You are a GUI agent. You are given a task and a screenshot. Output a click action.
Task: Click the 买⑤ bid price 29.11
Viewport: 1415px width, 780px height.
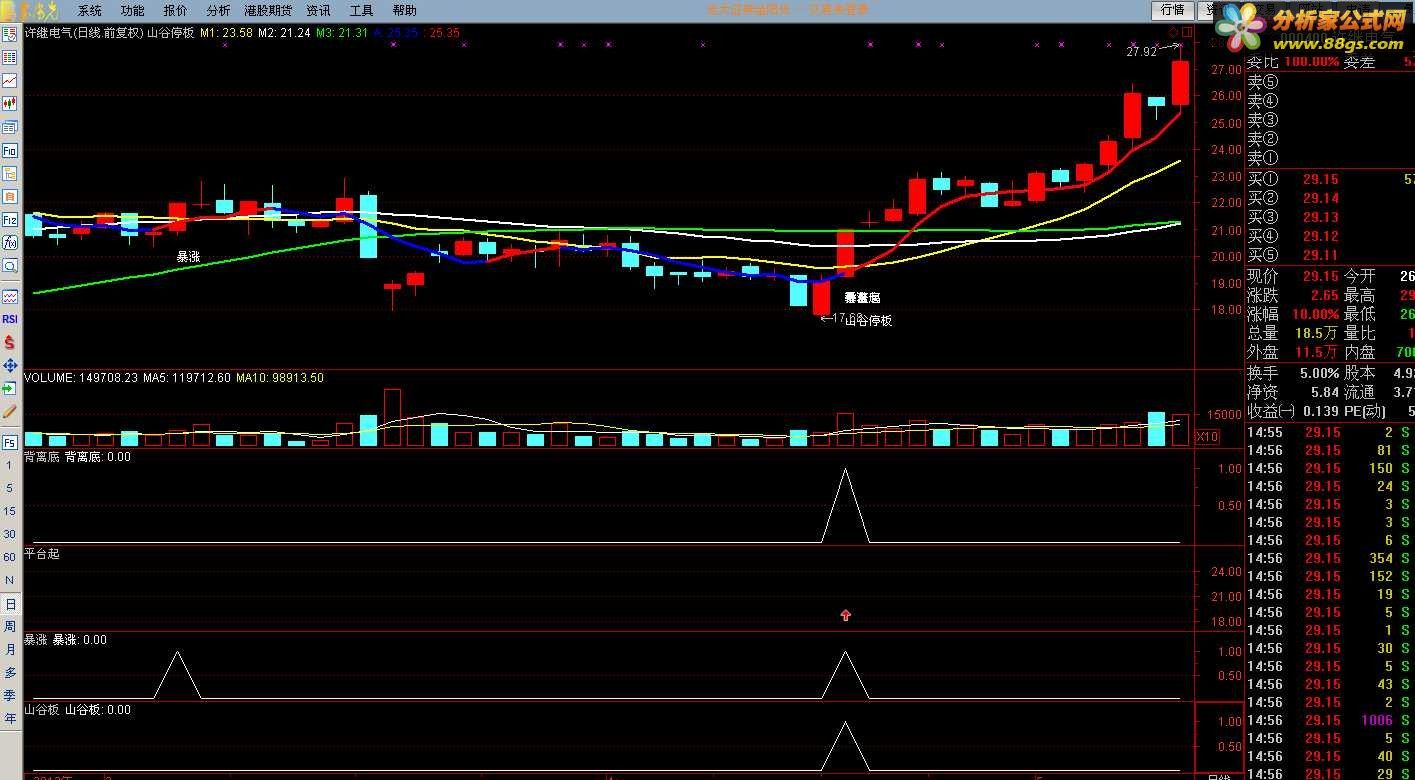pyautogui.click(x=1320, y=255)
